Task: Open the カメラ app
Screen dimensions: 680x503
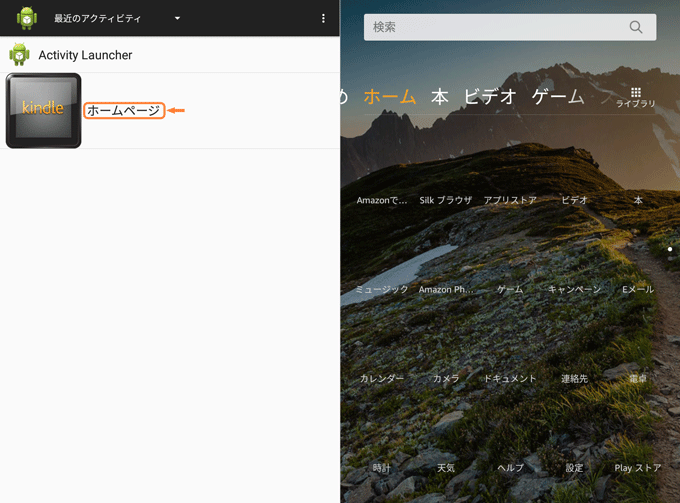Action: pyautogui.click(x=446, y=379)
